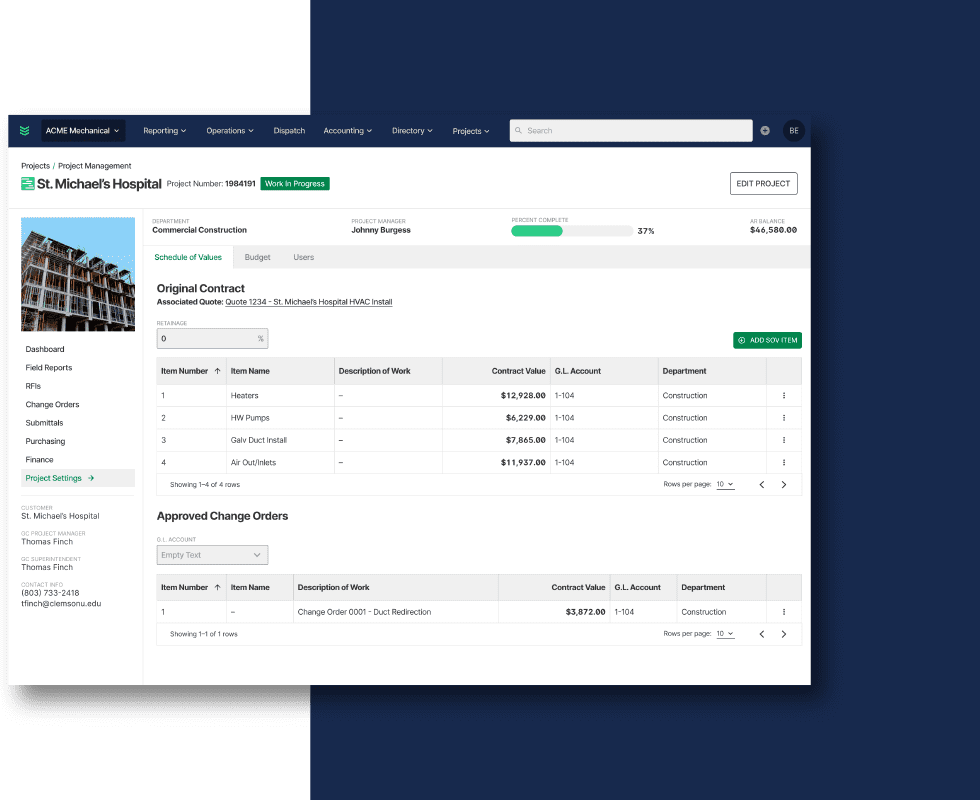Click the Work In Progress status badge
The image size is (980, 800).
[294, 184]
